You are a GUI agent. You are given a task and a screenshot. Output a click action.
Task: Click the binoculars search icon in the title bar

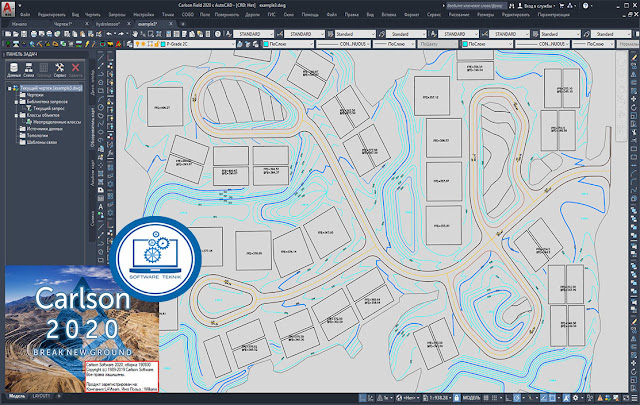(511, 6)
